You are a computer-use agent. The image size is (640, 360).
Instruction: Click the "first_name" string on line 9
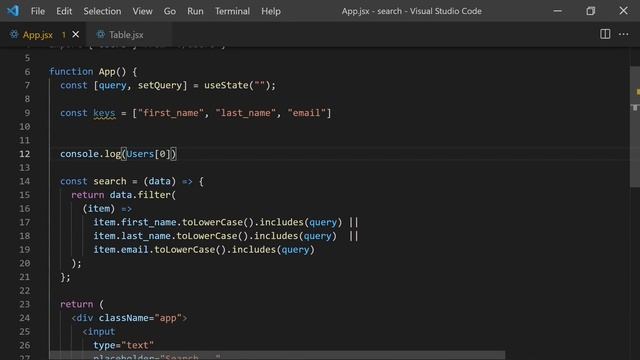point(171,113)
